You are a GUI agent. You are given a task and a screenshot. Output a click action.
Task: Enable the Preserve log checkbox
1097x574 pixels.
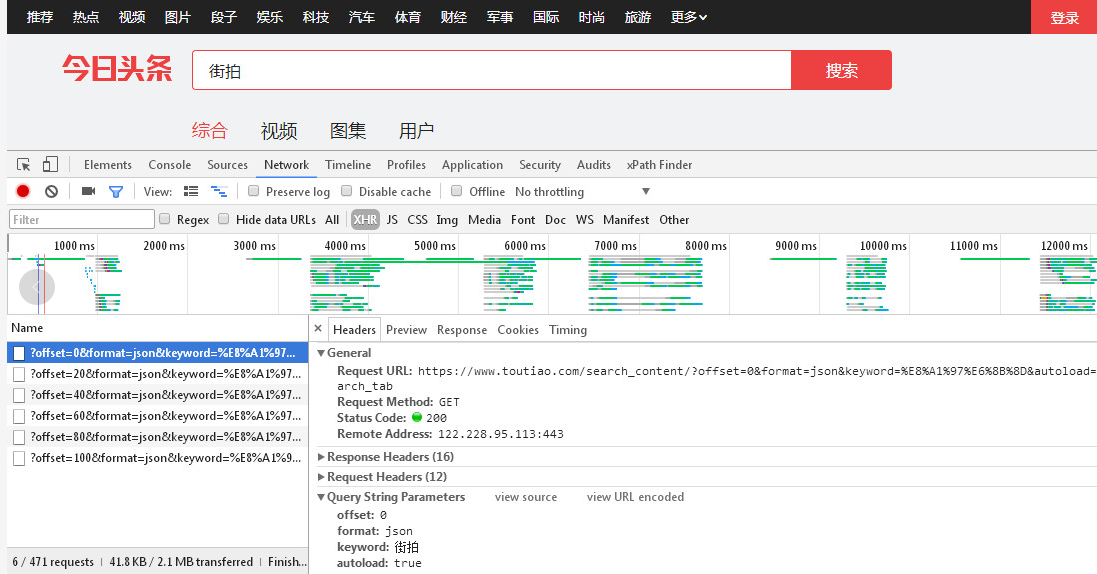[x=253, y=190]
